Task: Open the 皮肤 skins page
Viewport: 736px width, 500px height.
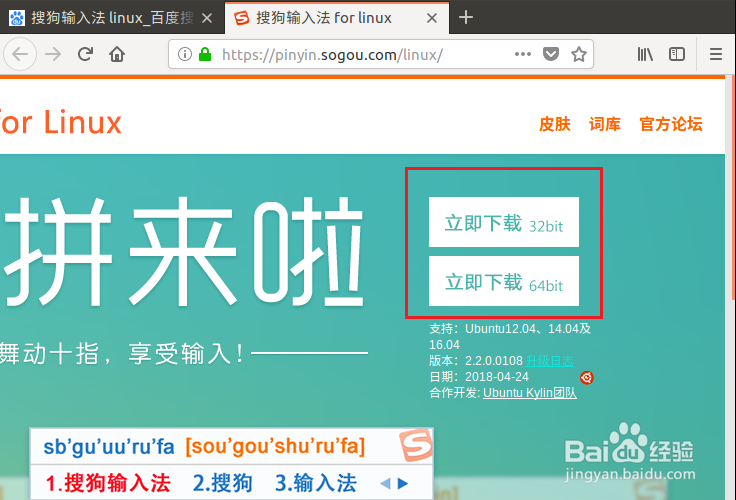Action: point(554,124)
